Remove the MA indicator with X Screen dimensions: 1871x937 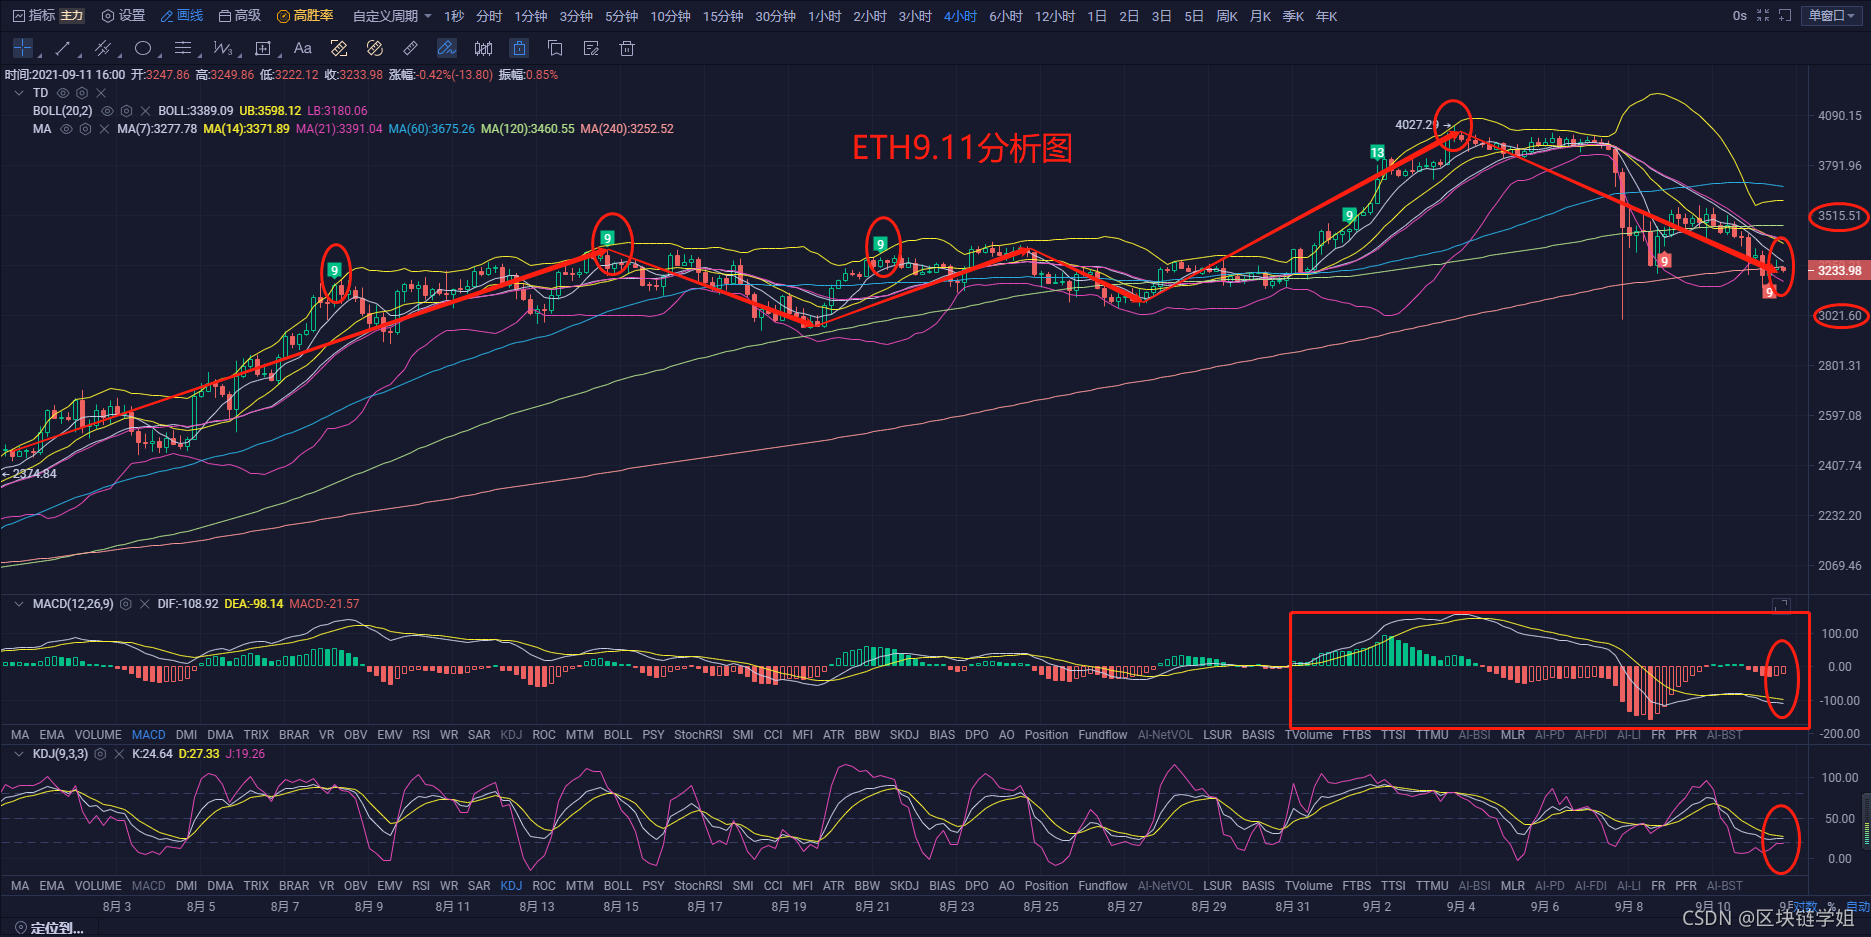[x=104, y=129]
